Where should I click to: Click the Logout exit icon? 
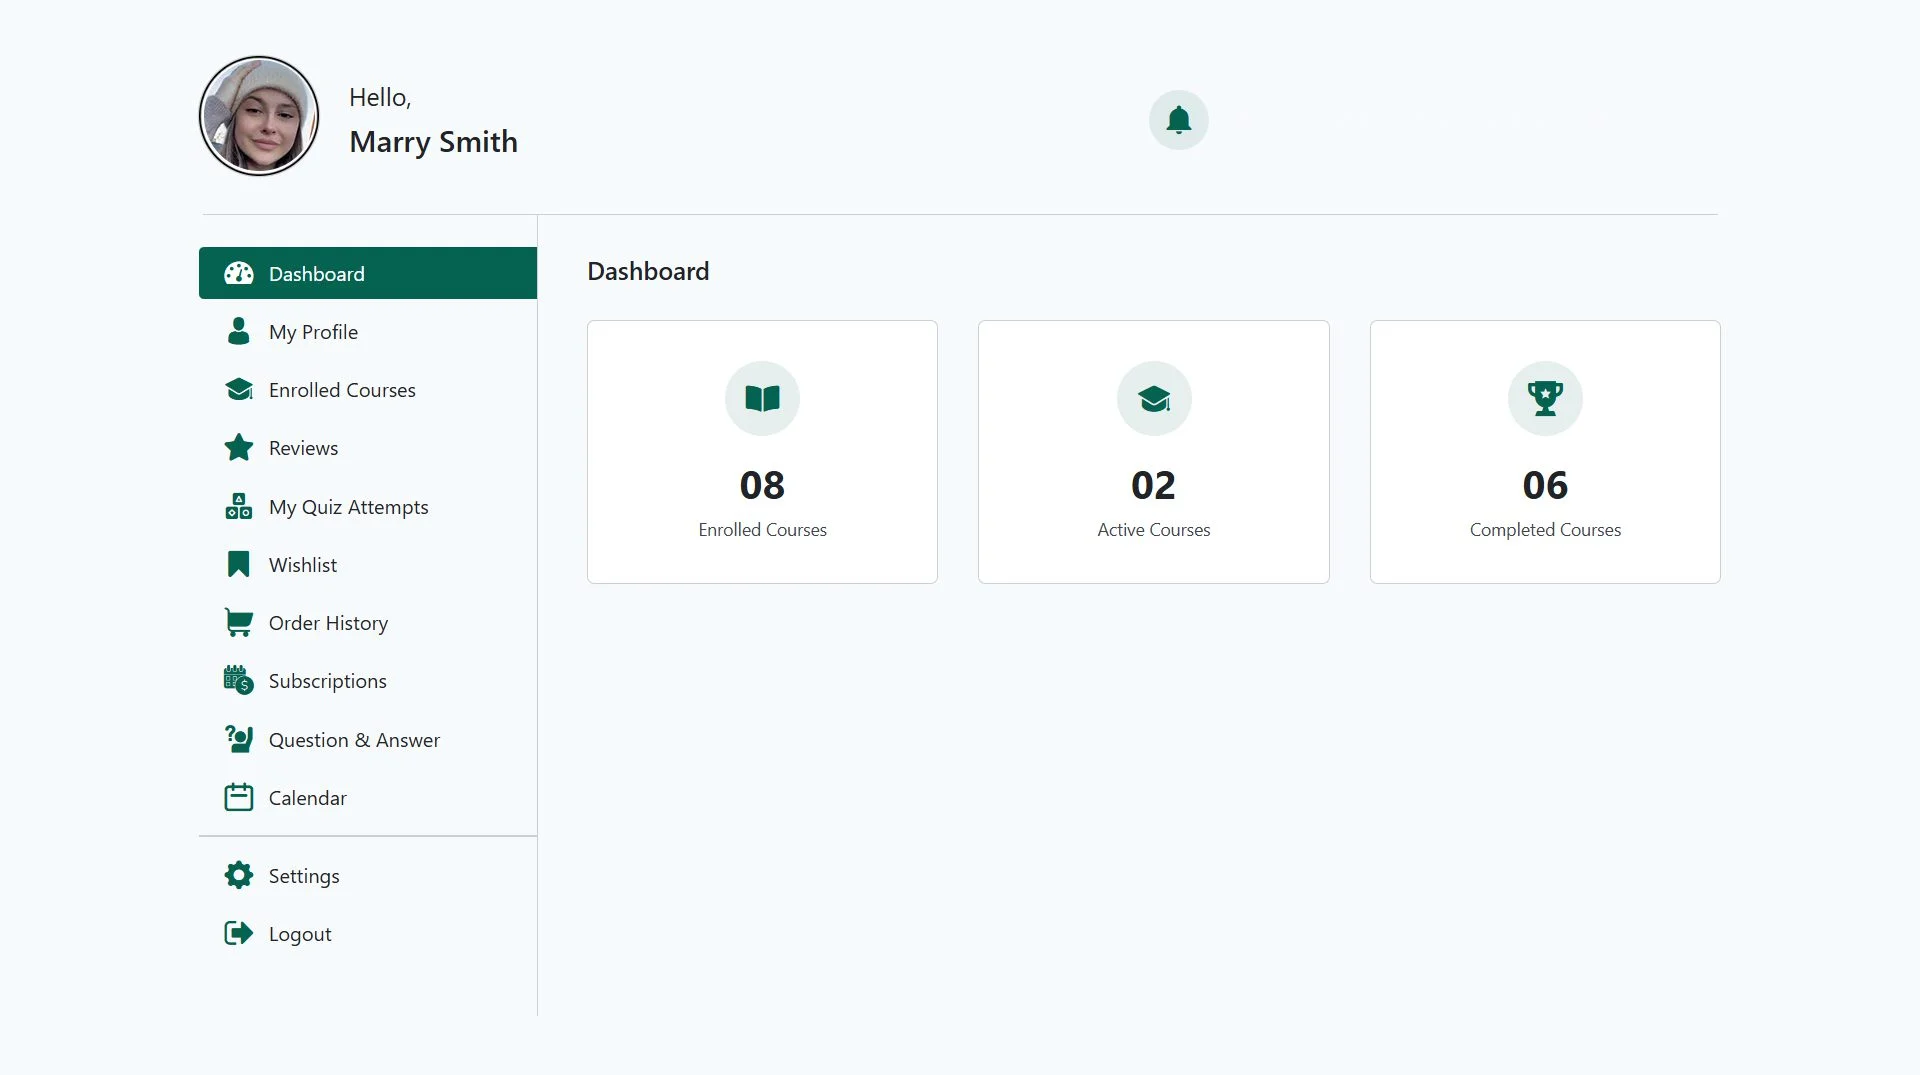click(239, 933)
